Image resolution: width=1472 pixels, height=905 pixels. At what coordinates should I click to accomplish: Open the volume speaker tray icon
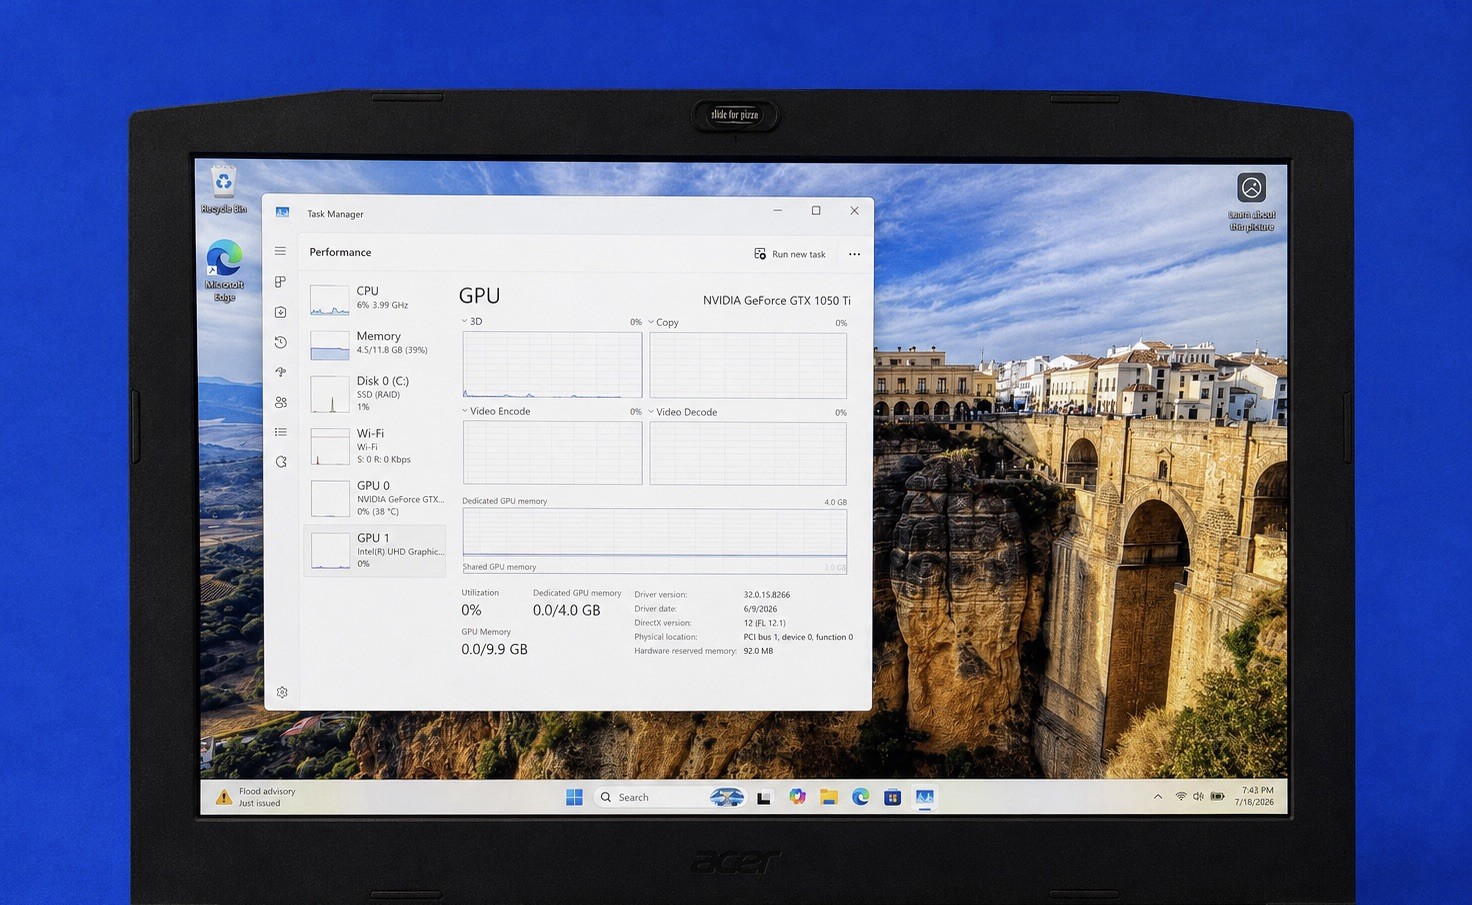1198,797
